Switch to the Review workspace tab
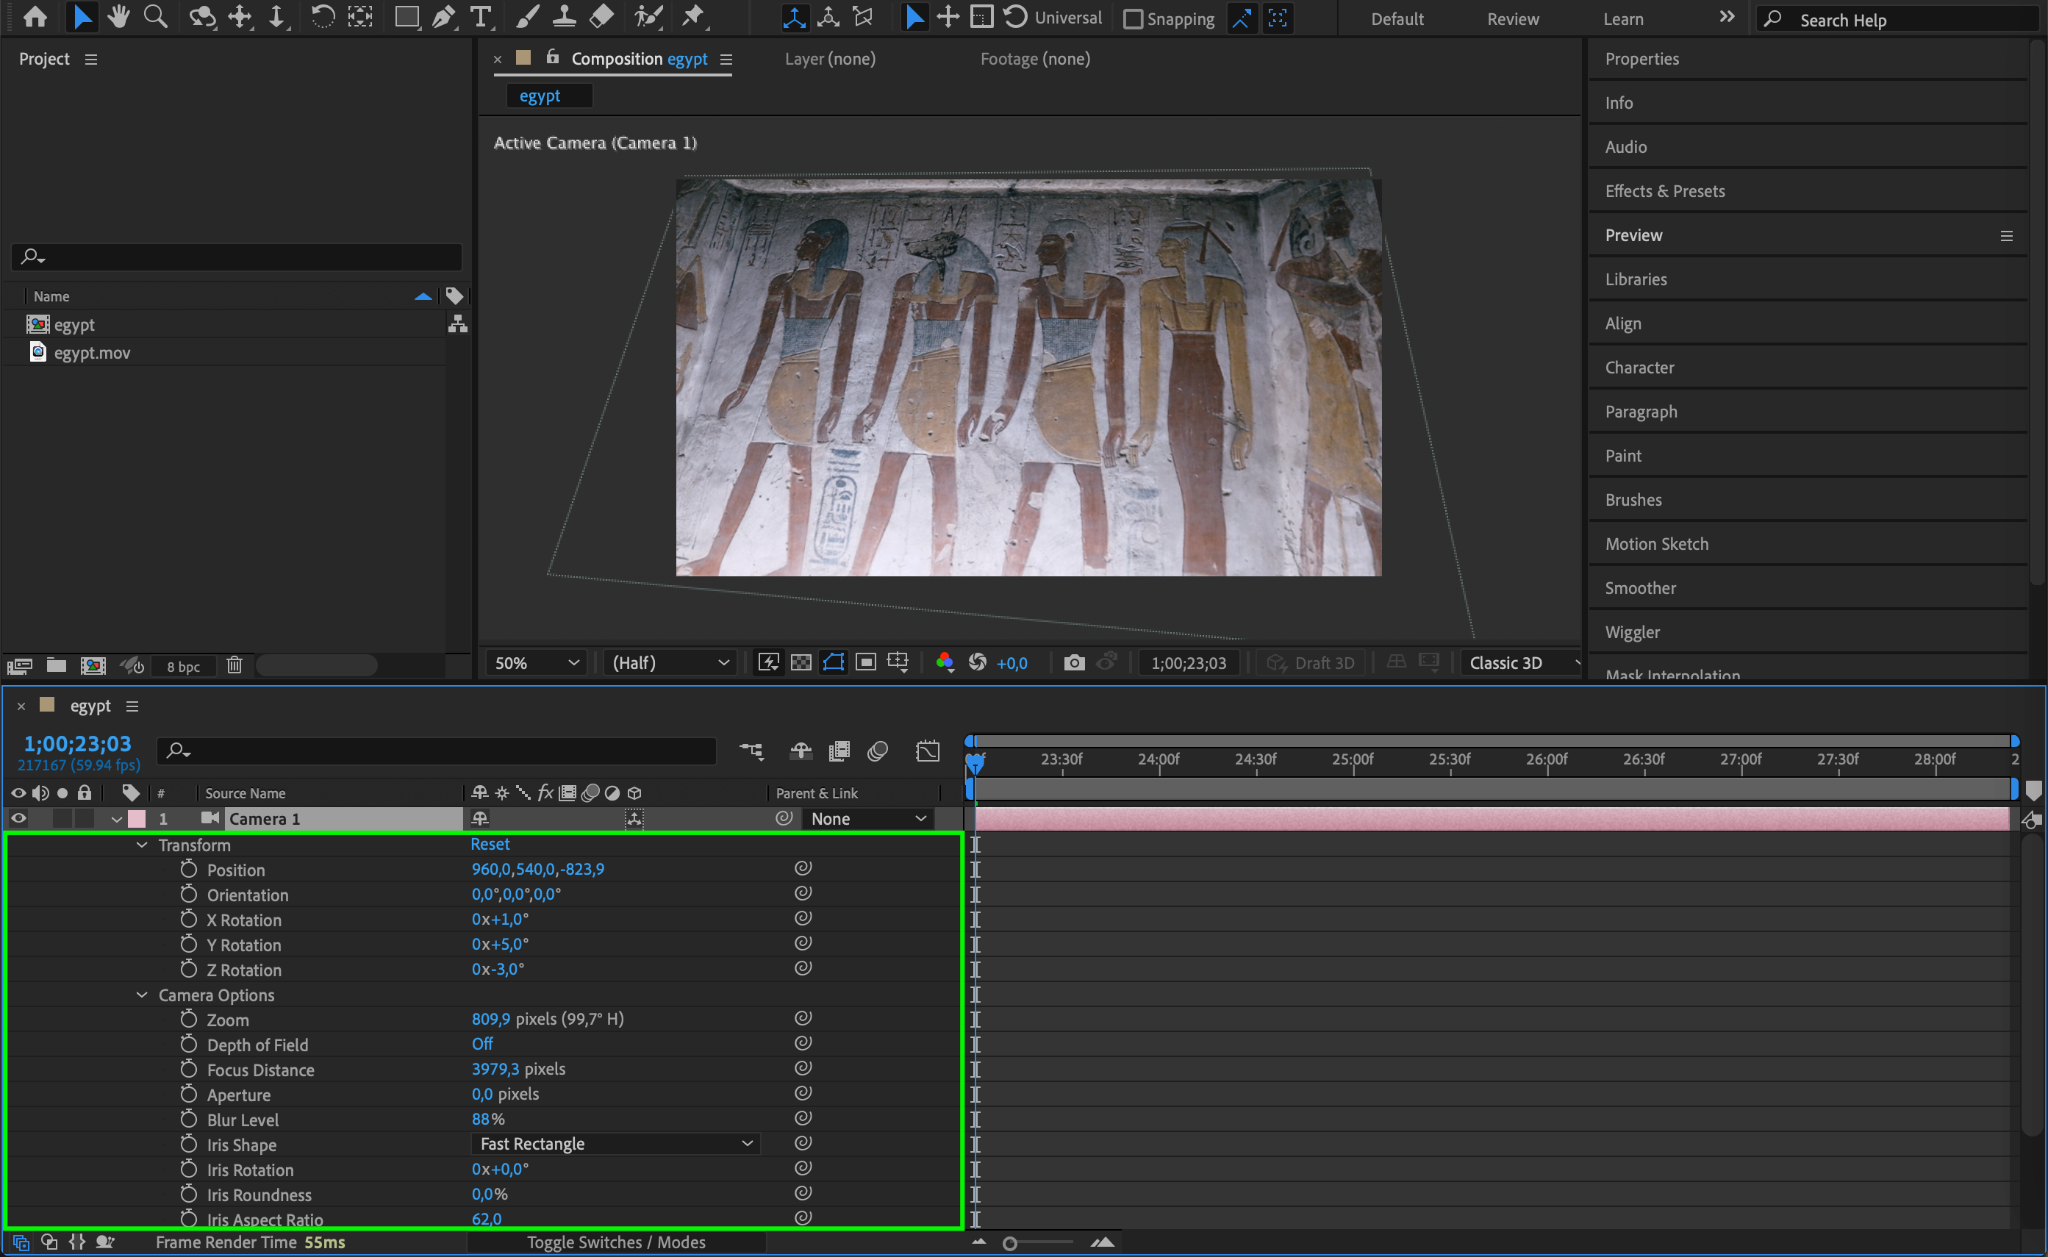The image size is (2048, 1257). [1512, 19]
